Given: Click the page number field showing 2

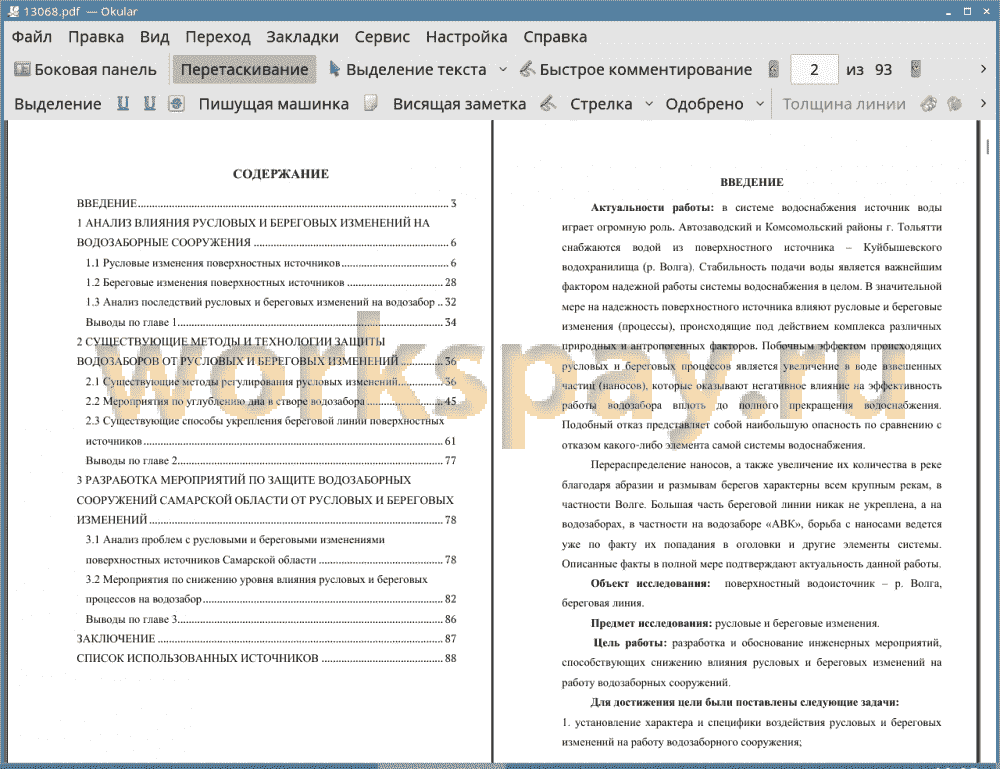Looking at the screenshot, I should point(814,70).
